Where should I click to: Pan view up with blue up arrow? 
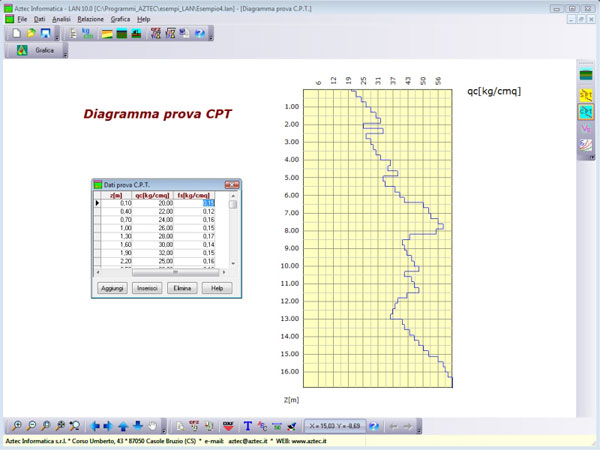point(123,426)
